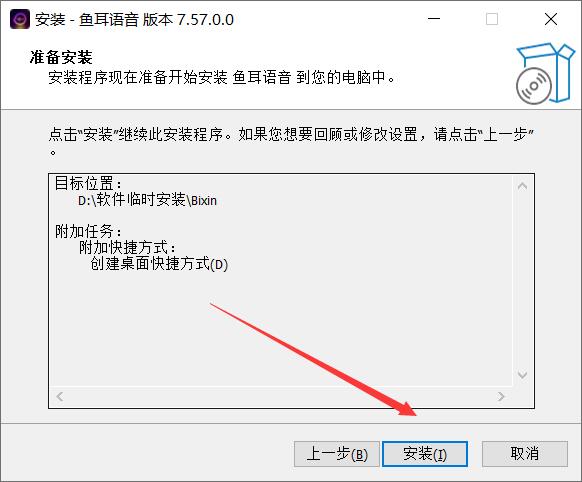
Task: Click the vertical scrollbar track in summary box
Action: 522,280
